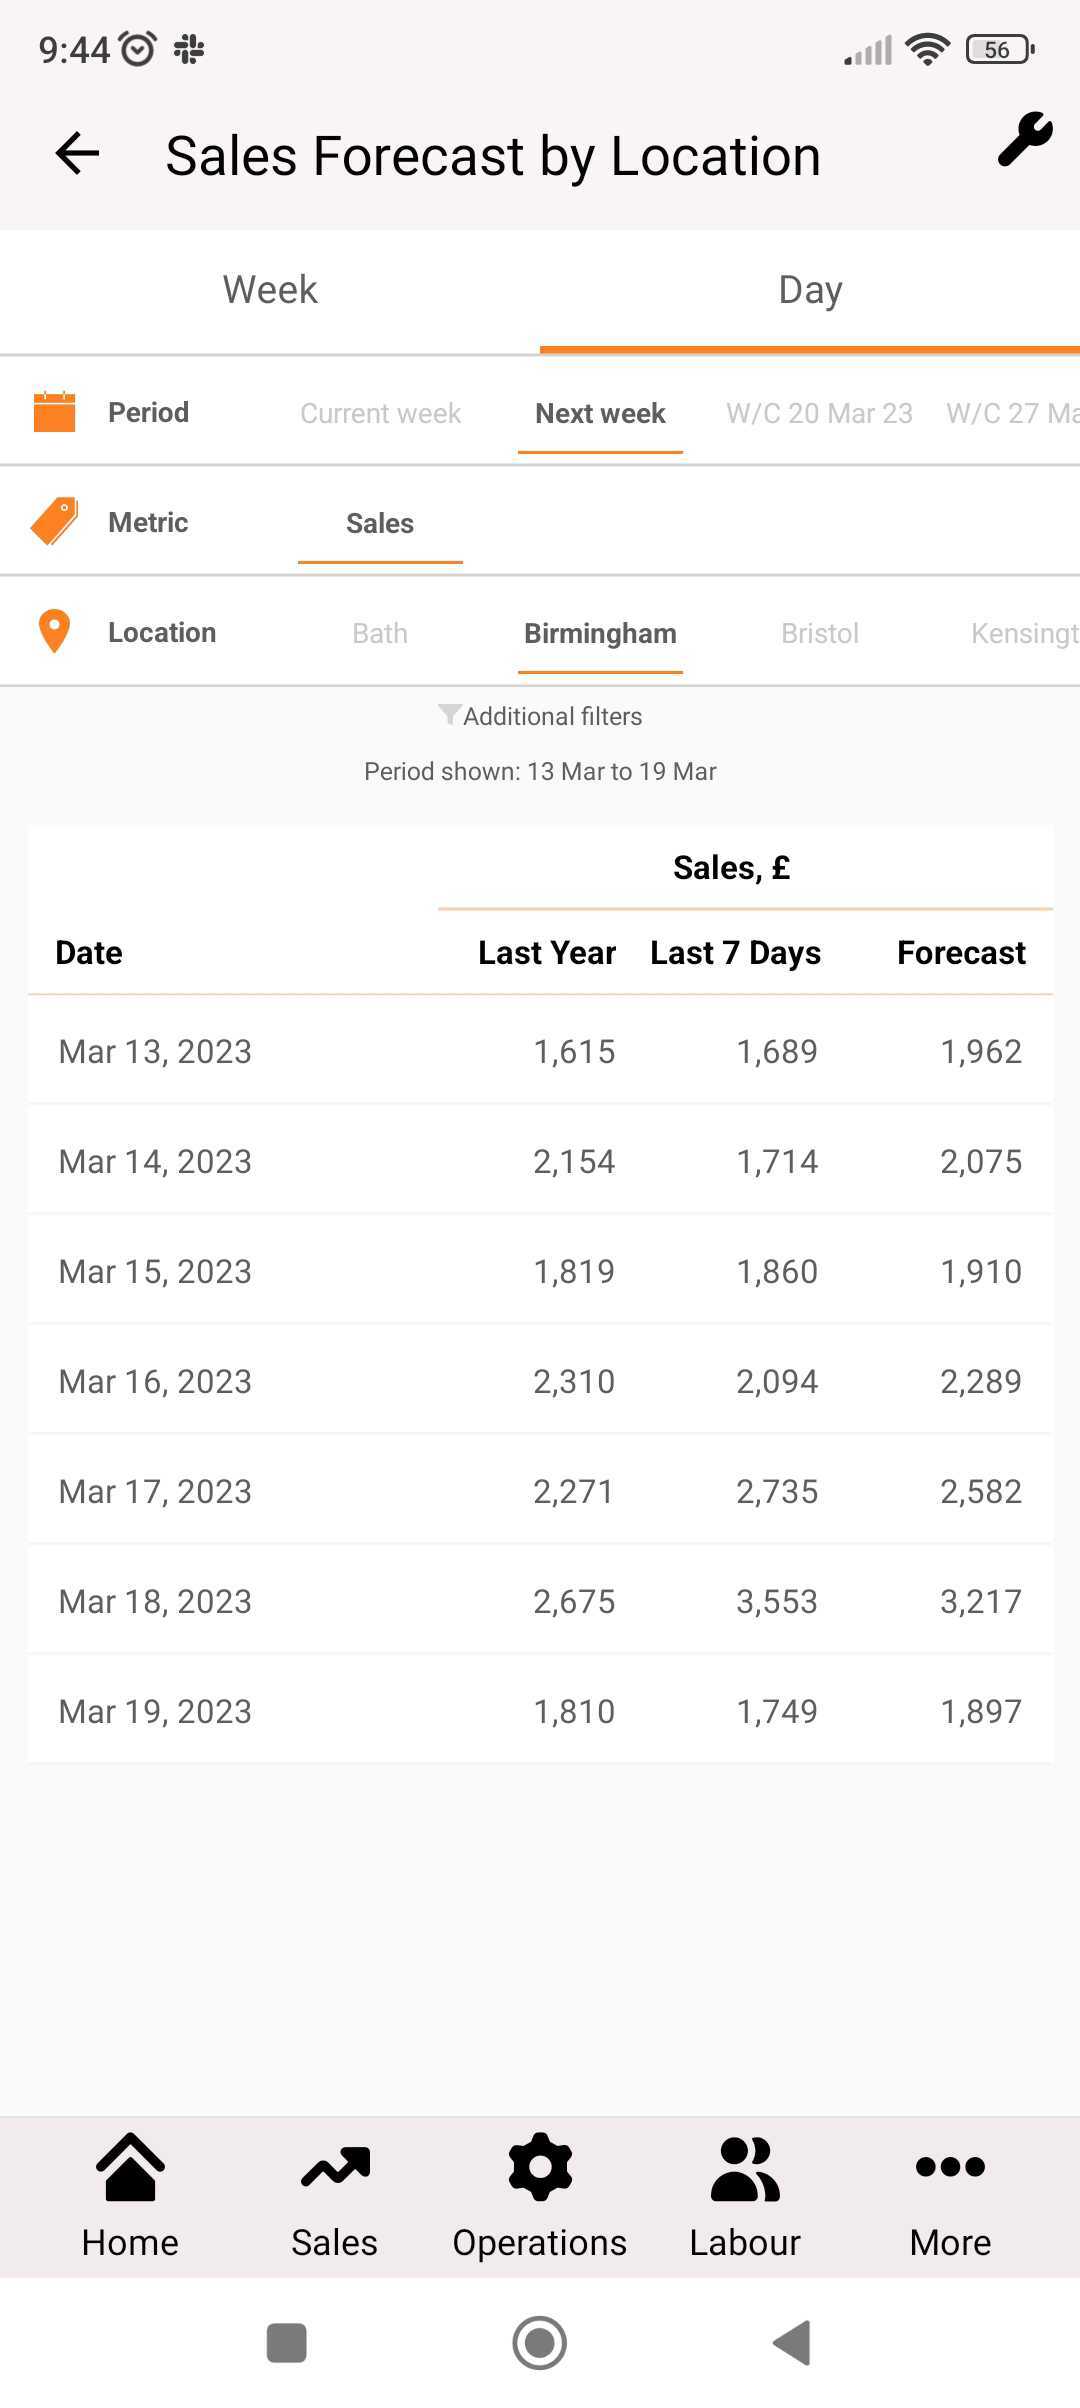
Task: Select Current week period
Action: [x=380, y=413]
